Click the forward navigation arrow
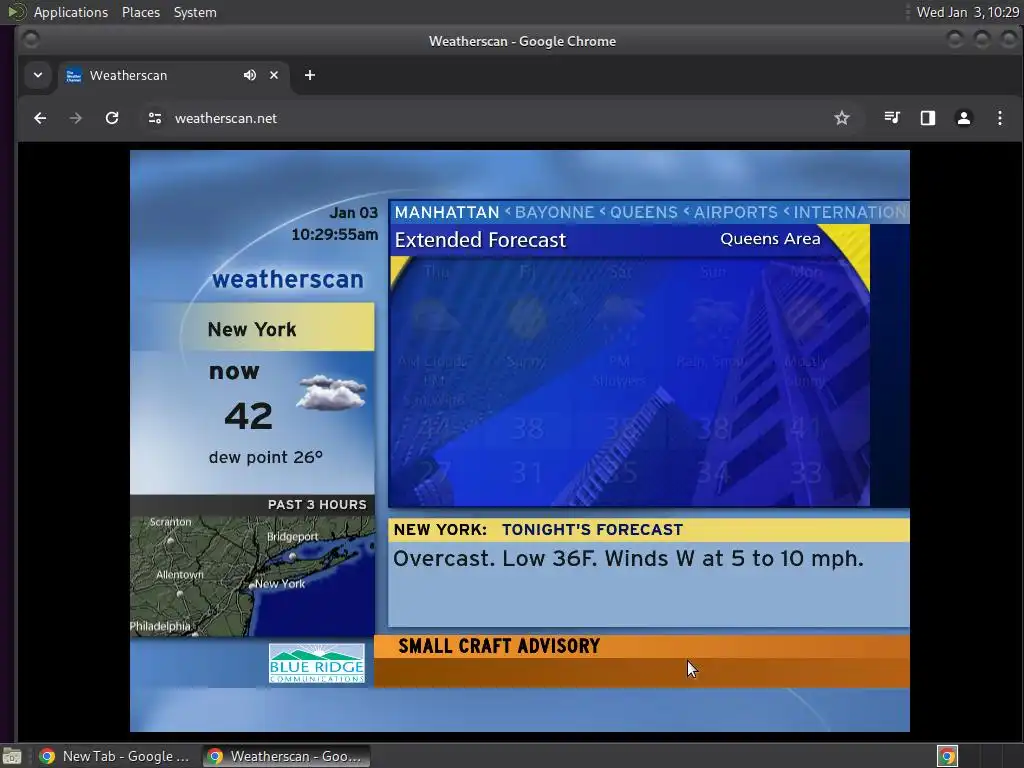Screen dimensions: 1024x768 76,118
